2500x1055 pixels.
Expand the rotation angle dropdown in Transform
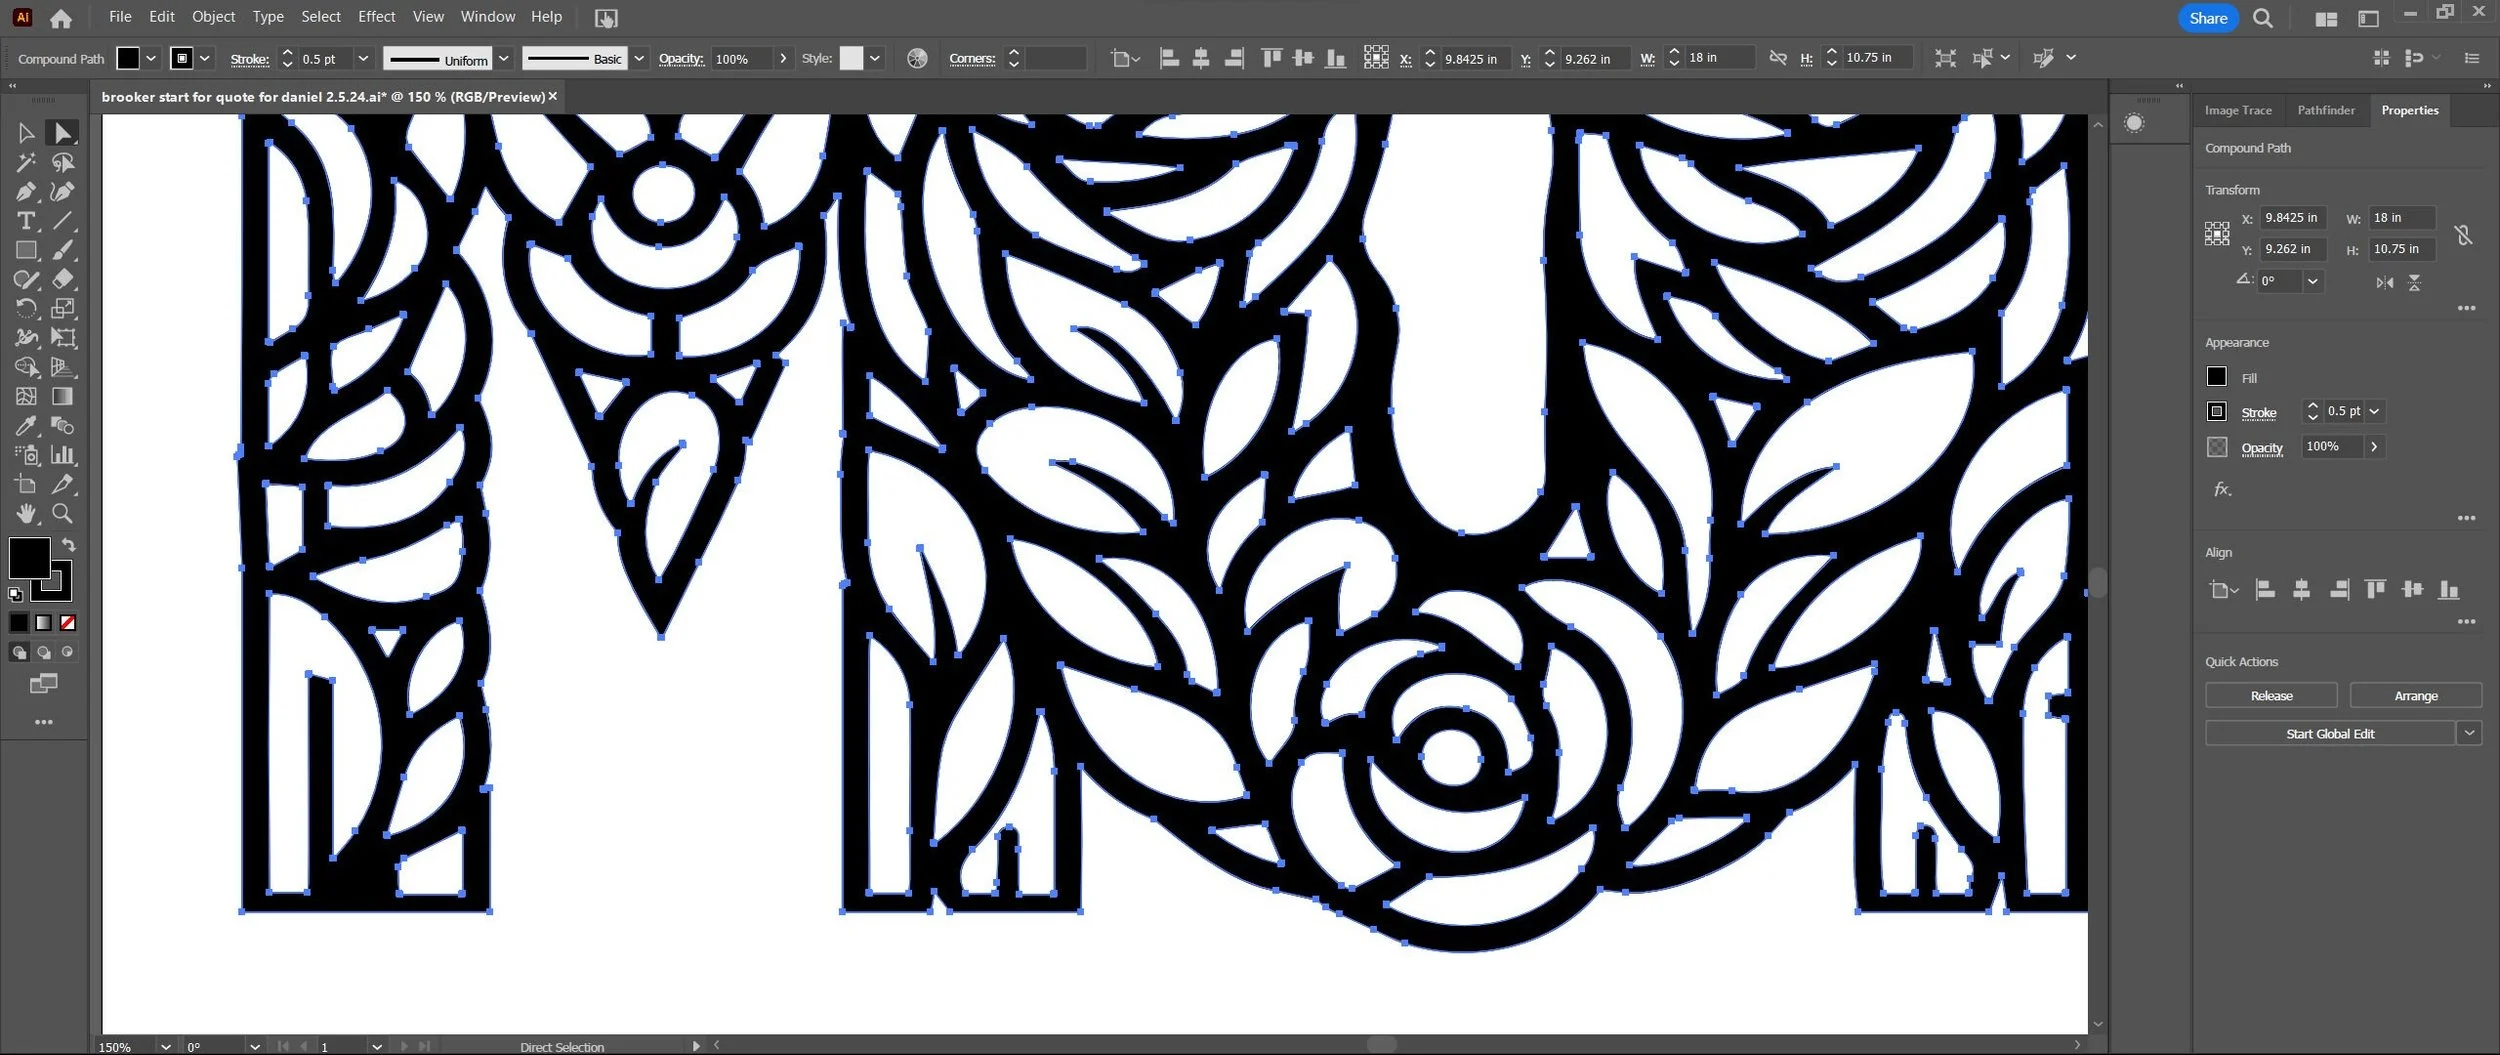pos(2313,282)
